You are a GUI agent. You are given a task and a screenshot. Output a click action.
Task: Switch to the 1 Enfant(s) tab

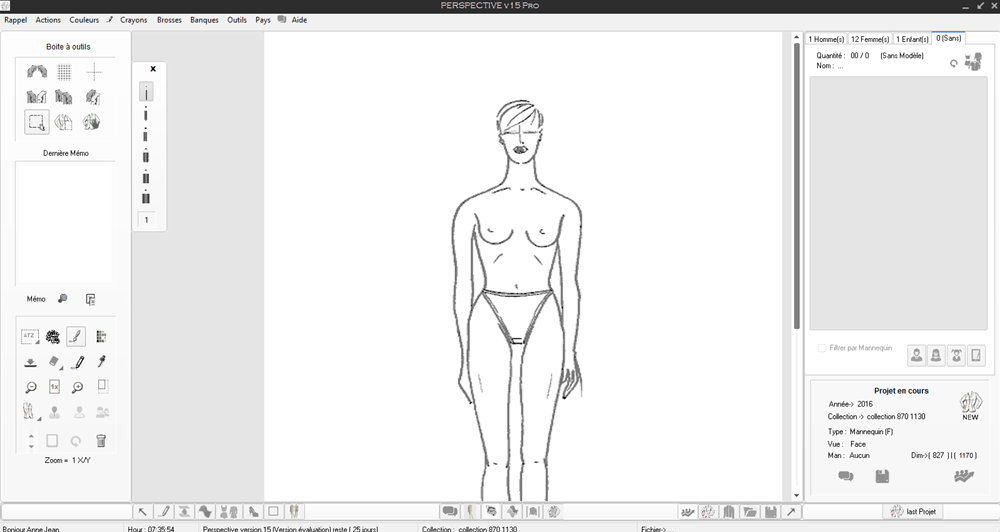click(911, 39)
